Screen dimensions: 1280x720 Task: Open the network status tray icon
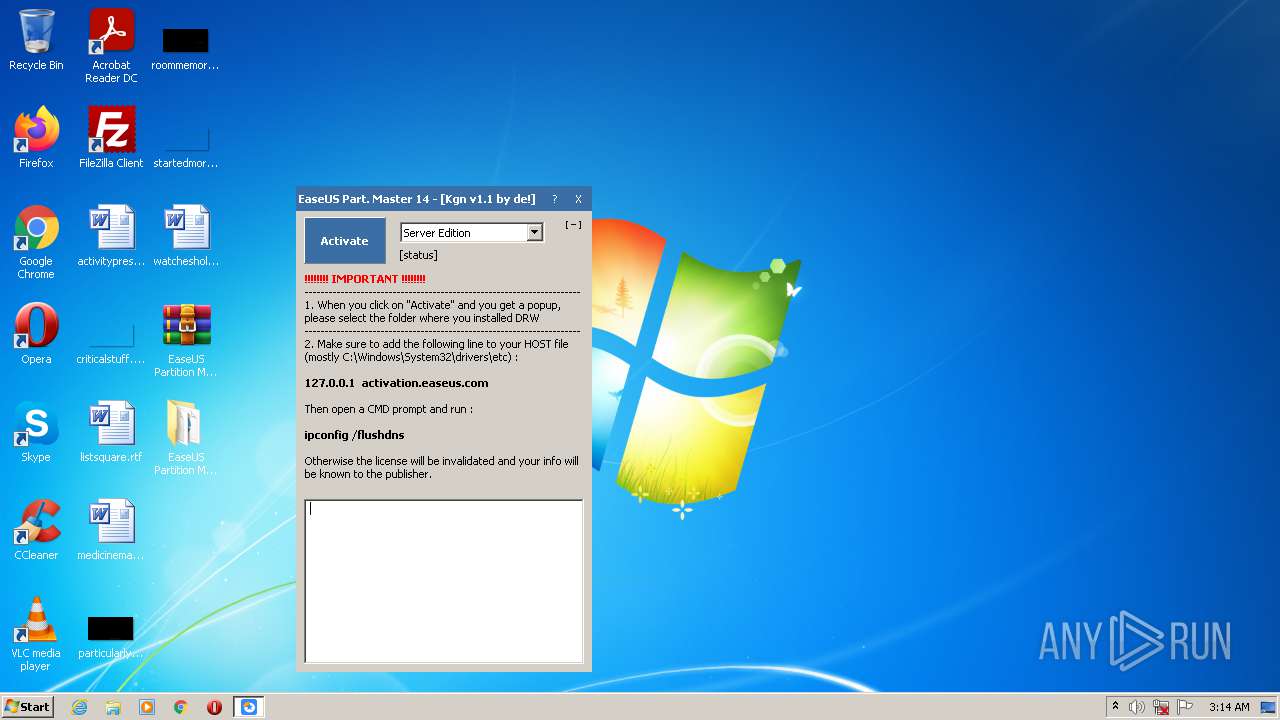pos(1161,707)
